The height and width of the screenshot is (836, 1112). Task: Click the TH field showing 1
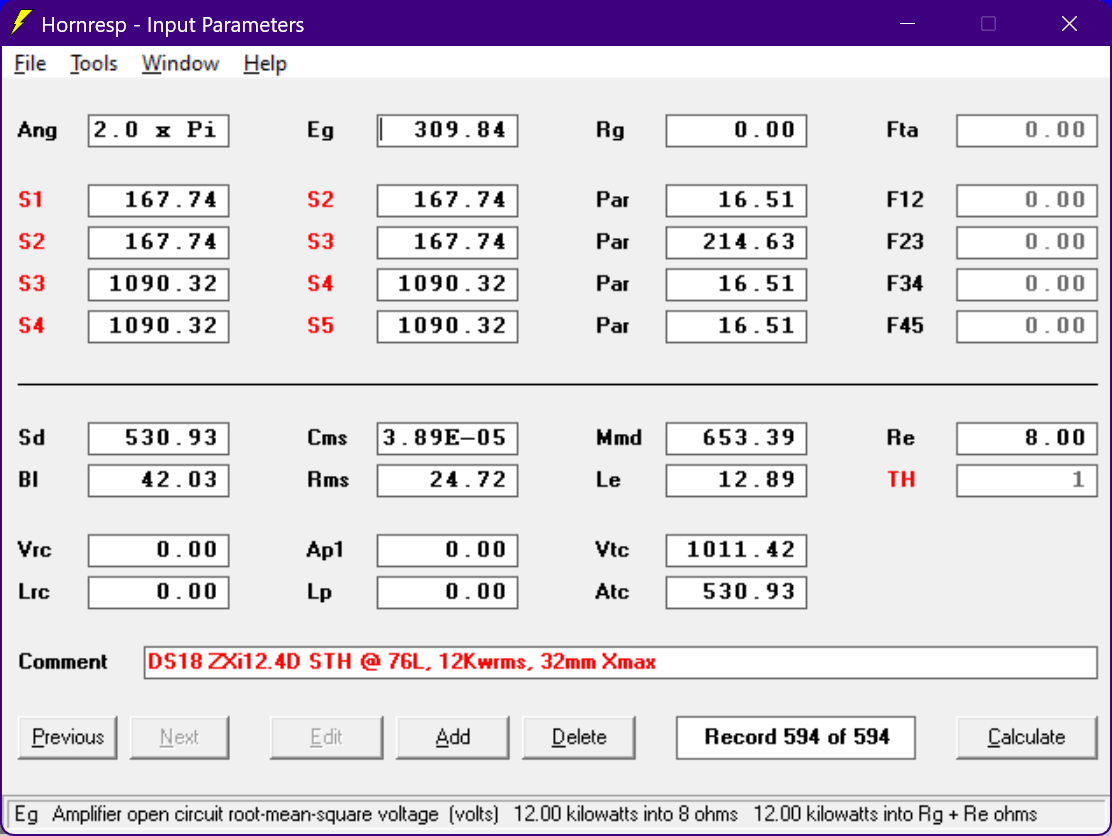coord(1026,480)
